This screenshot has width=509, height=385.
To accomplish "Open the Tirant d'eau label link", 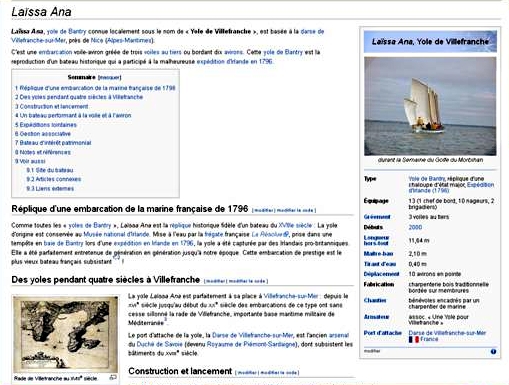I will pos(380,264).
